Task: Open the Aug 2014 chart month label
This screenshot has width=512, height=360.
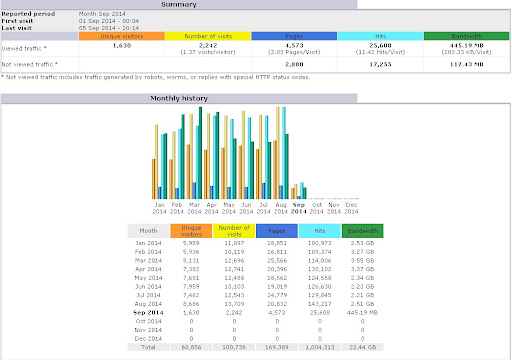Action: tap(281, 208)
